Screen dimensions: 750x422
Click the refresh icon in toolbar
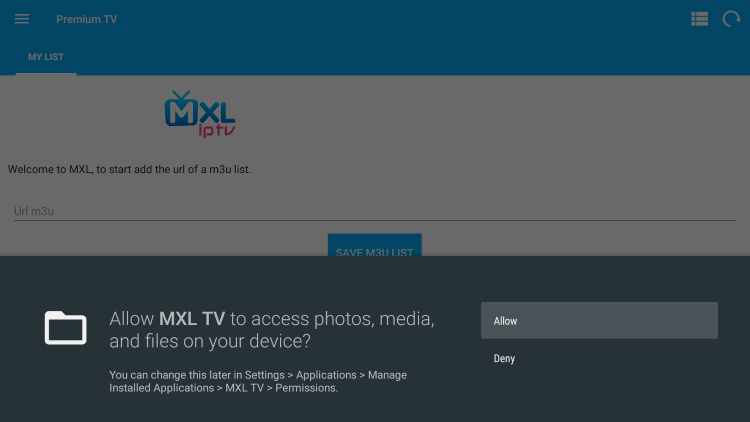tap(731, 19)
